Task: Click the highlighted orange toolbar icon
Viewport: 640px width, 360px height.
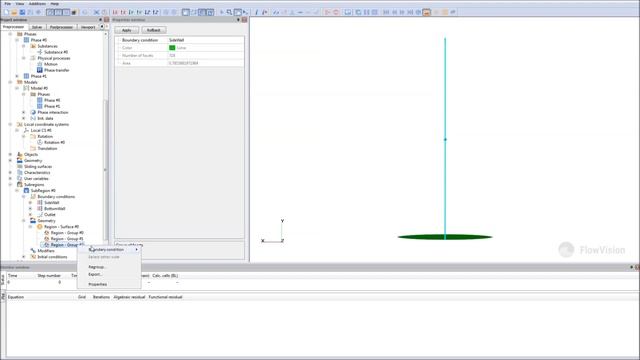Action: (x=427, y=12)
